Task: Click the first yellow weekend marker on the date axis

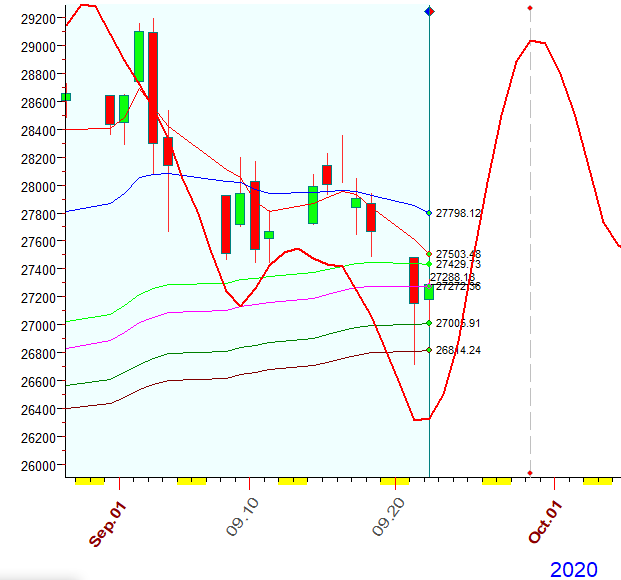Action: [89, 481]
